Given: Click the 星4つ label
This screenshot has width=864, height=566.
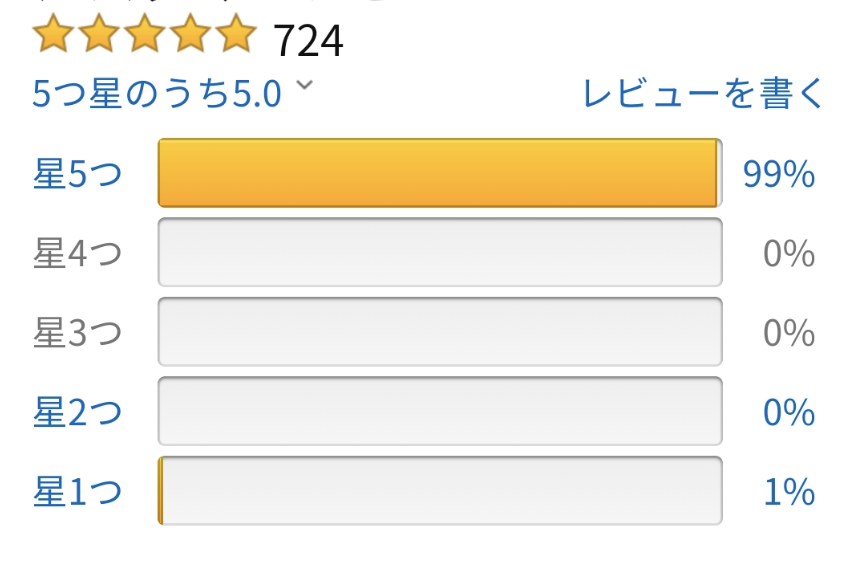Looking at the screenshot, I should pyautogui.click(x=77, y=253).
